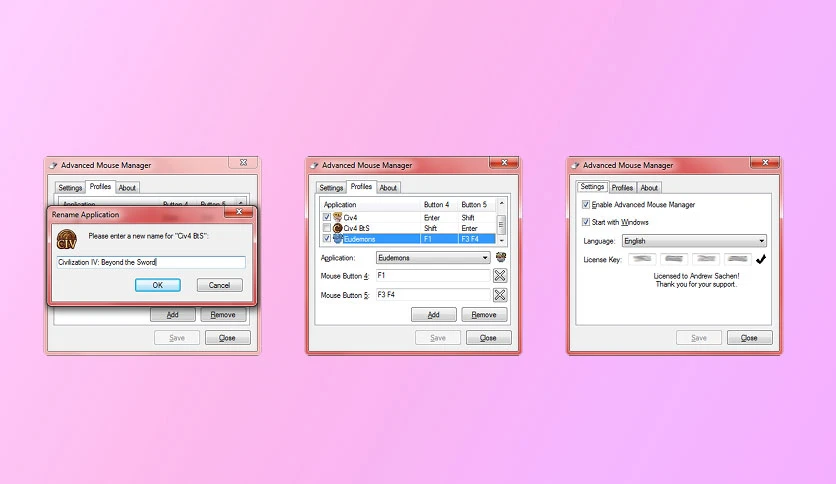Select the Civ4 BtS row name
836x484 pixels.
pyautogui.click(x=356, y=228)
